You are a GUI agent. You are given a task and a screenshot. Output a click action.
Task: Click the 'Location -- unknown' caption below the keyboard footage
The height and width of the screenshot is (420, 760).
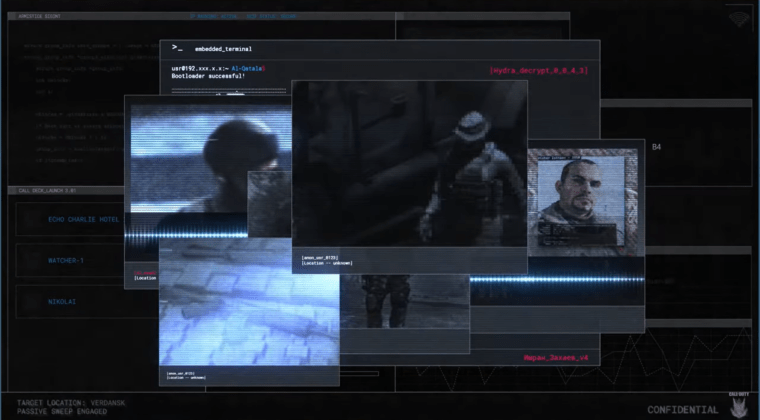pos(186,377)
